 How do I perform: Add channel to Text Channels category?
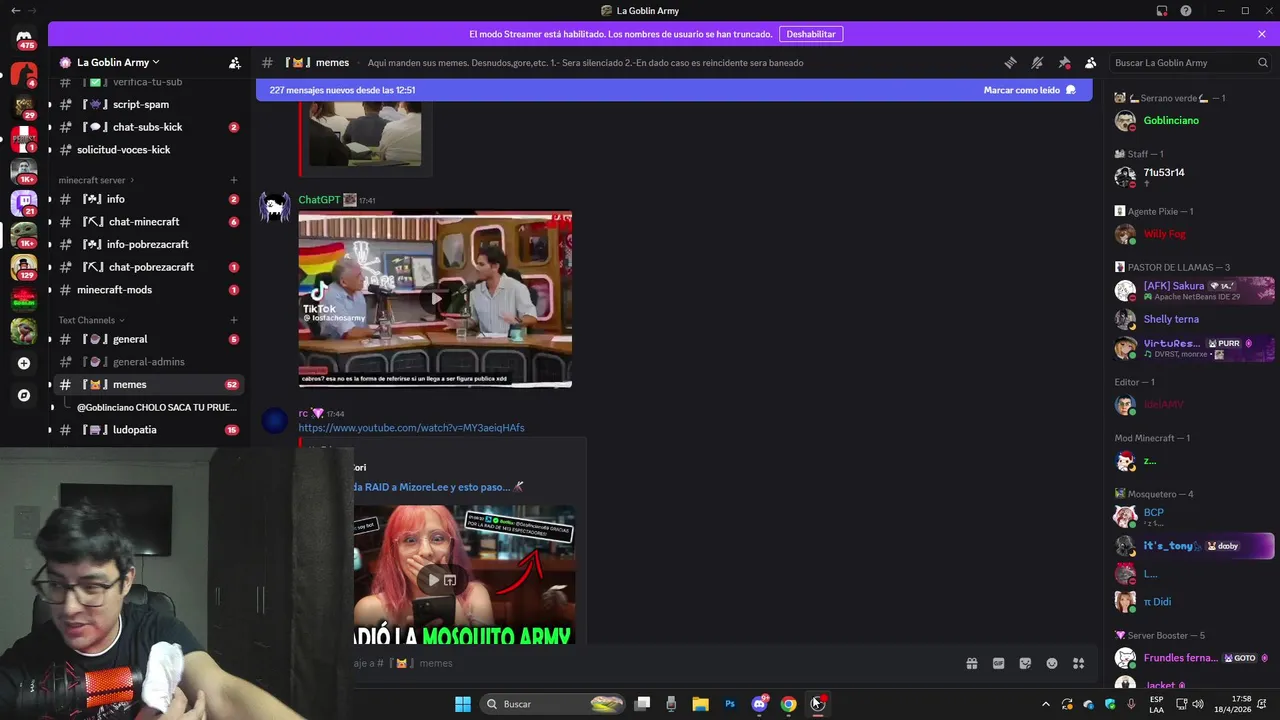tap(234, 320)
